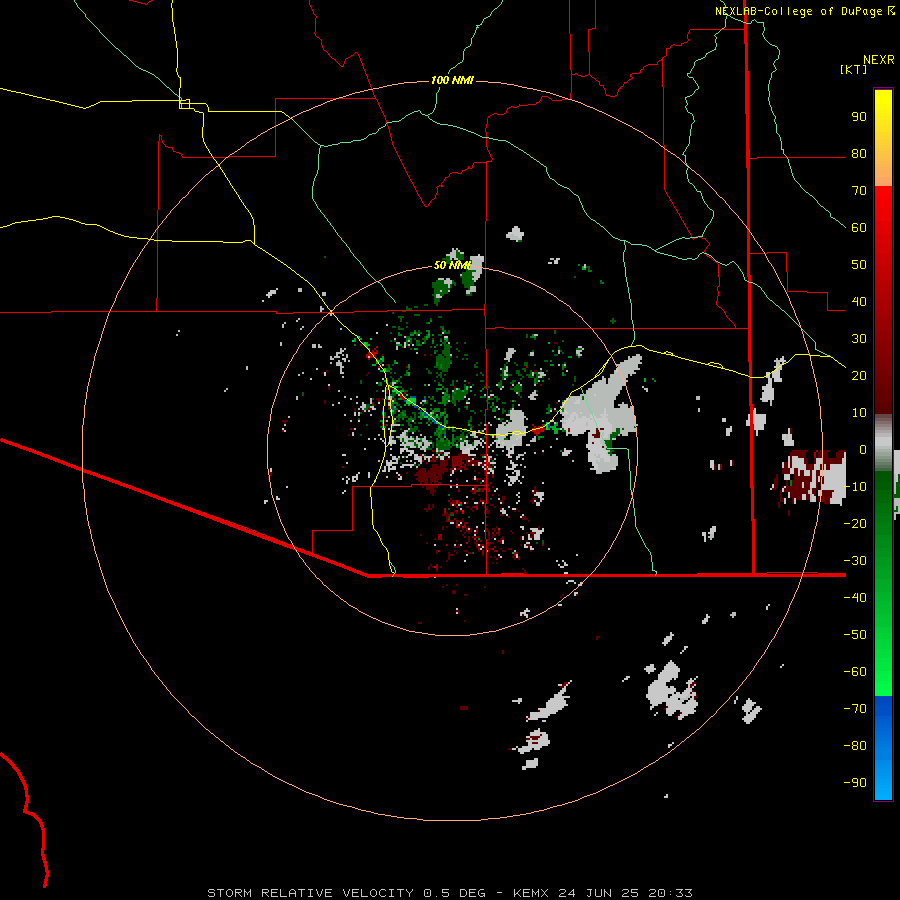Click the NEXLAB-College of DuPage label
This screenshot has height=900, width=900.
pyautogui.click(x=798, y=11)
